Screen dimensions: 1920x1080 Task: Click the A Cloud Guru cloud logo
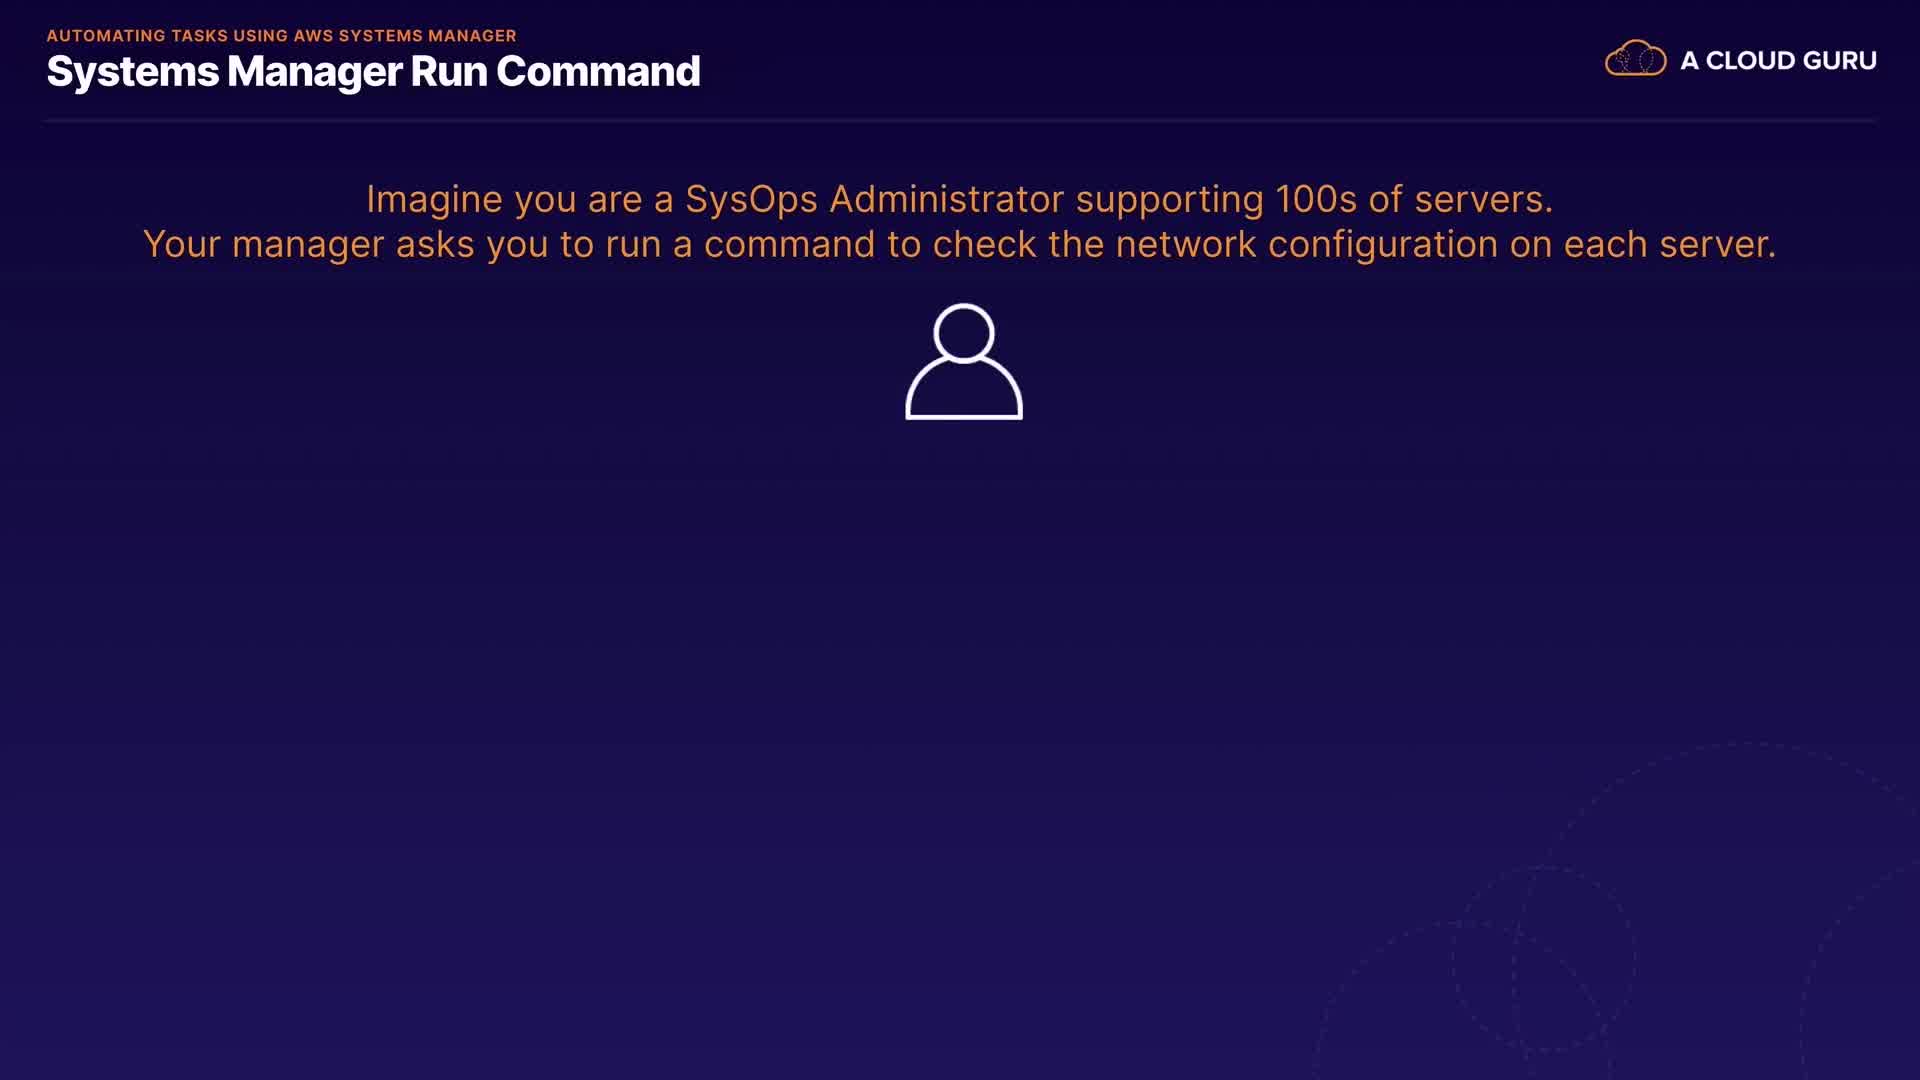click(x=1635, y=60)
